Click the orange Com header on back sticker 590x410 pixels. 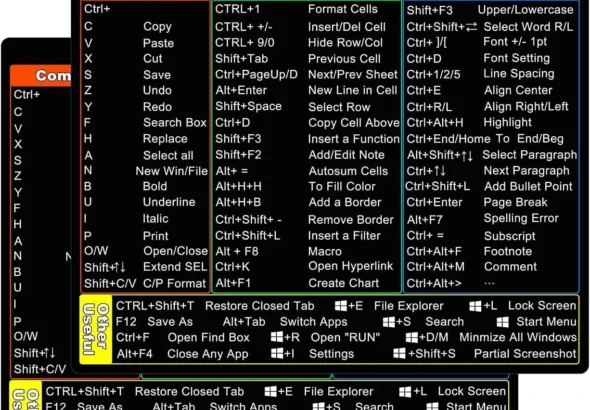41,76
